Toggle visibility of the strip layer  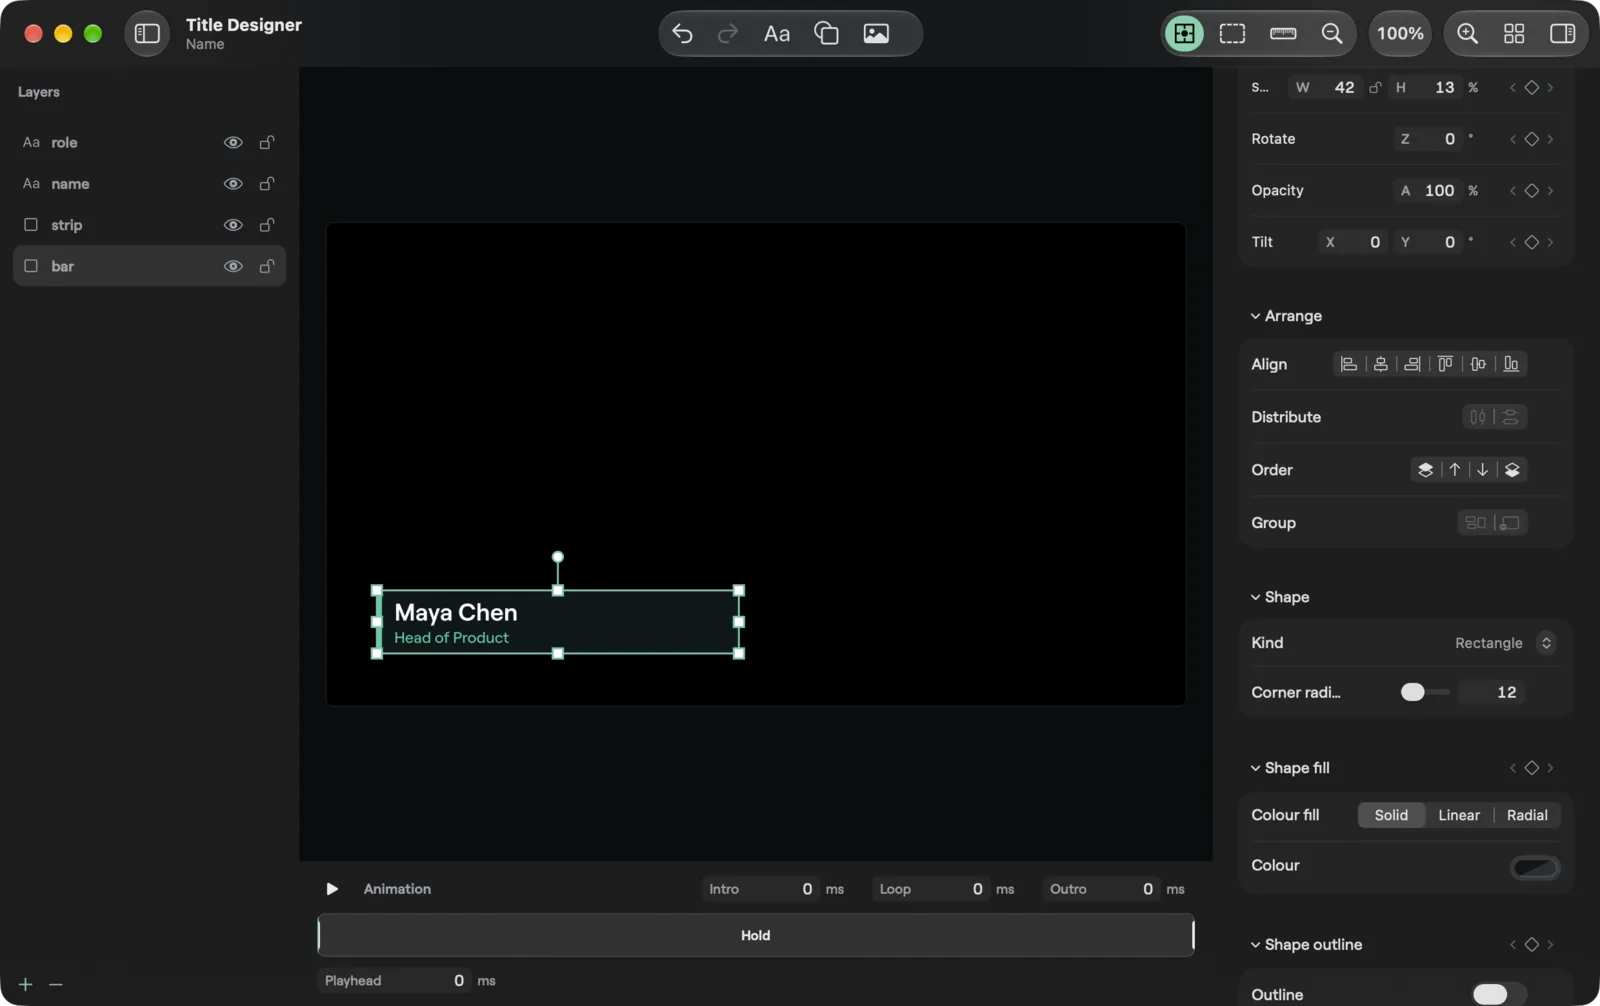233,225
